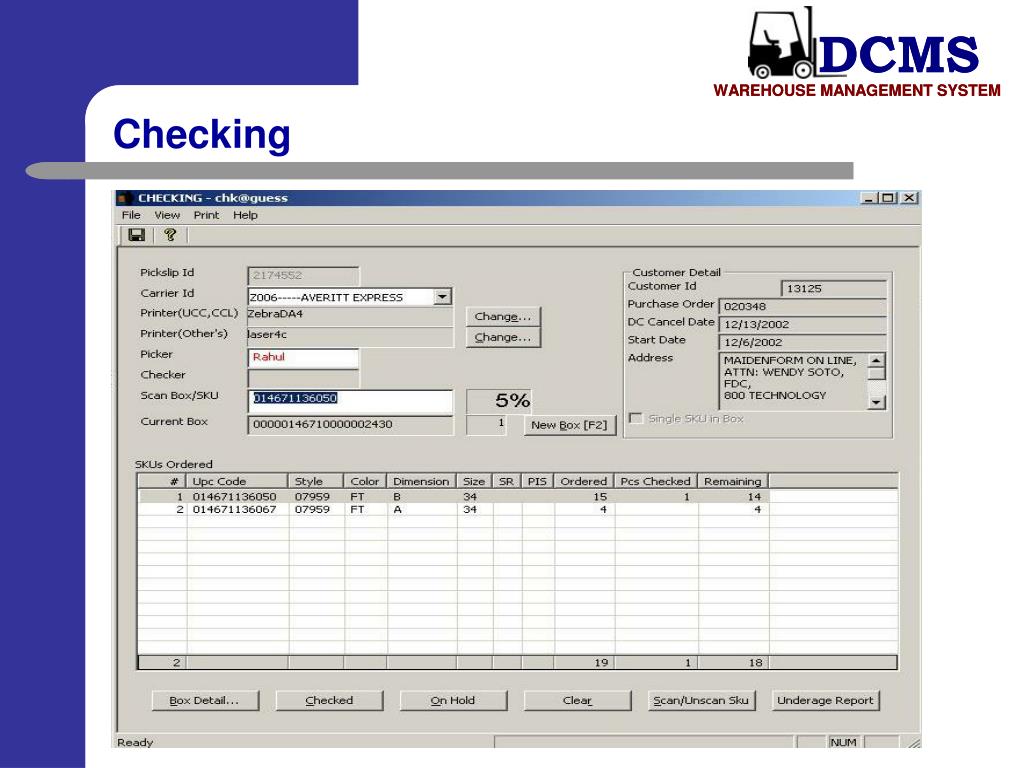The width and height of the screenshot is (1024, 768).
Task: Minimize the CHECKING window
Action: [x=868, y=198]
